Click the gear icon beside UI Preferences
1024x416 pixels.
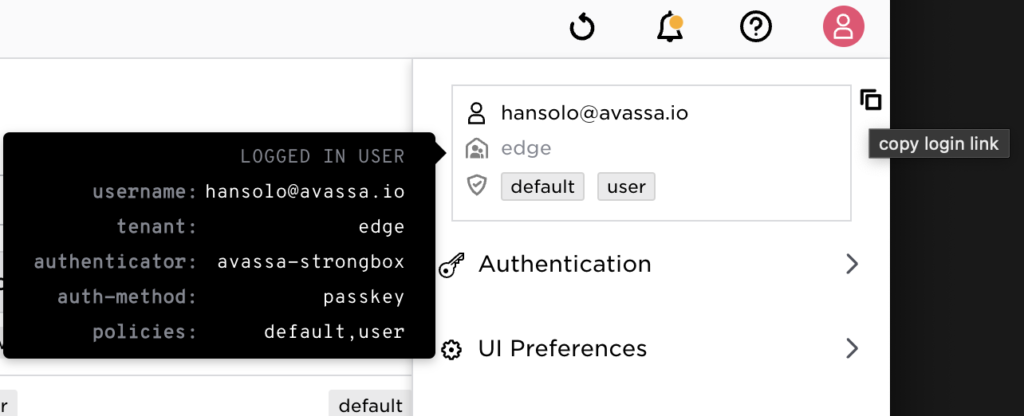point(451,349)
